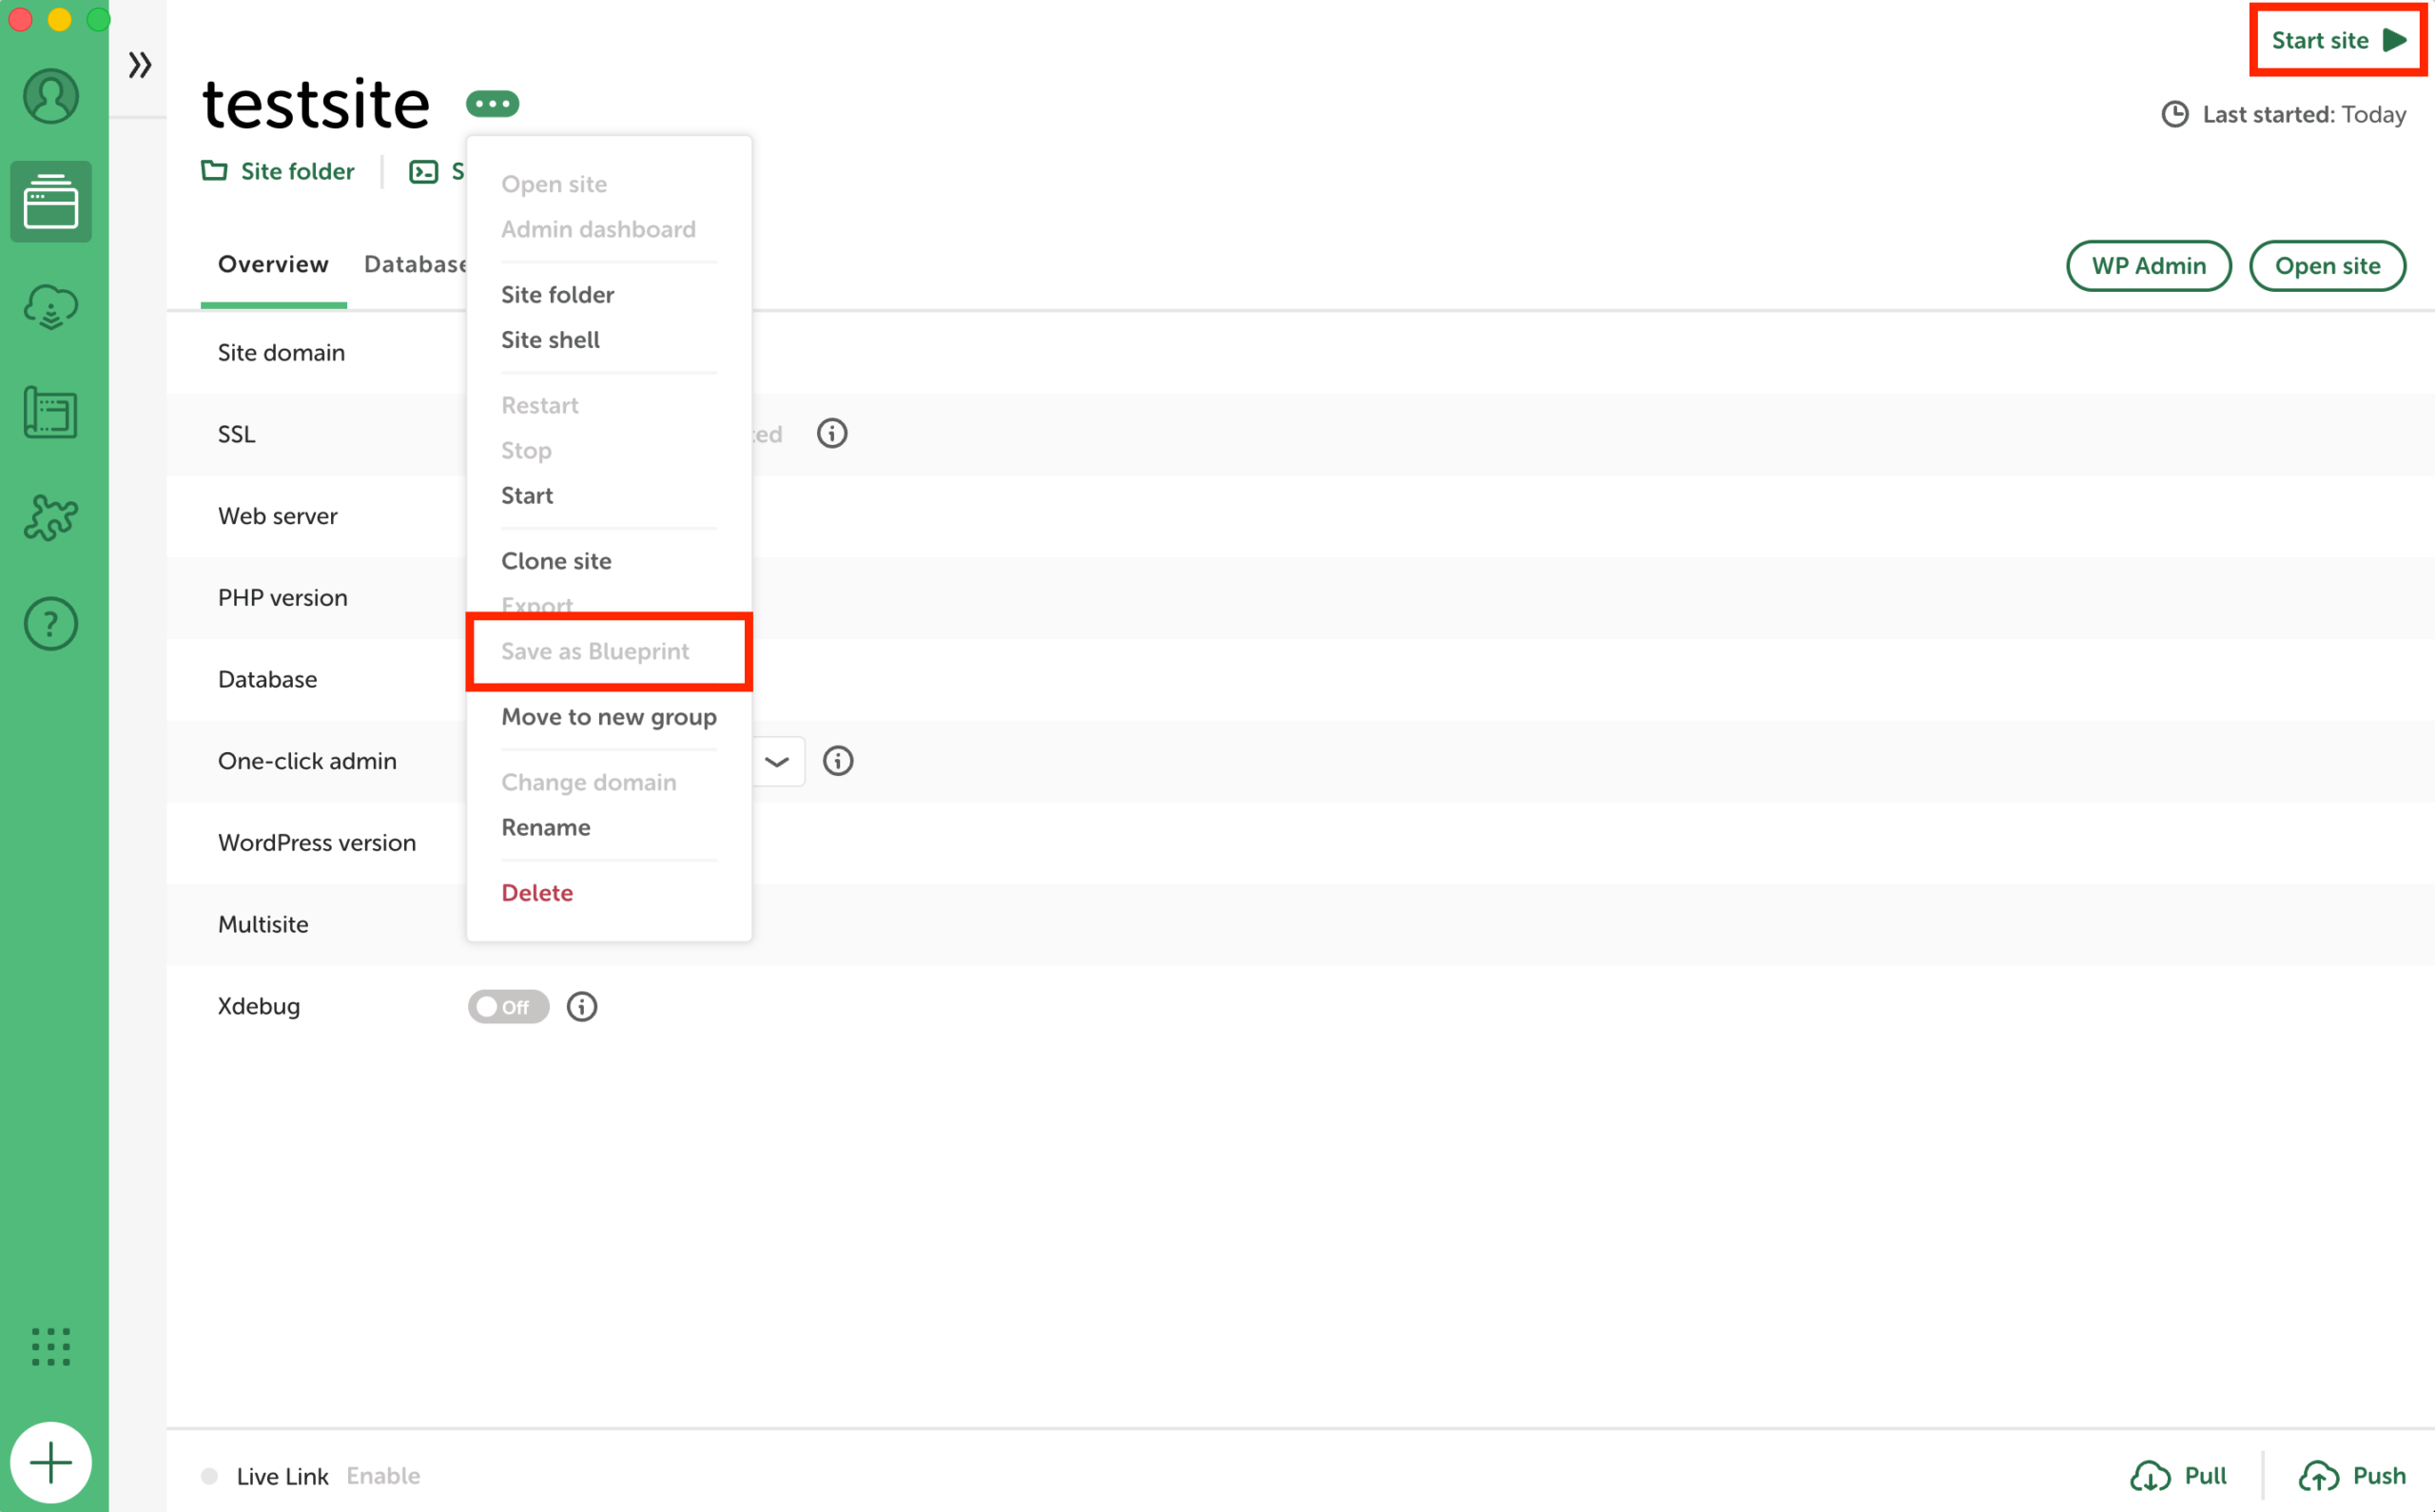
Task: Select Rename in the context menu
Action: click(x=546, y=827)
